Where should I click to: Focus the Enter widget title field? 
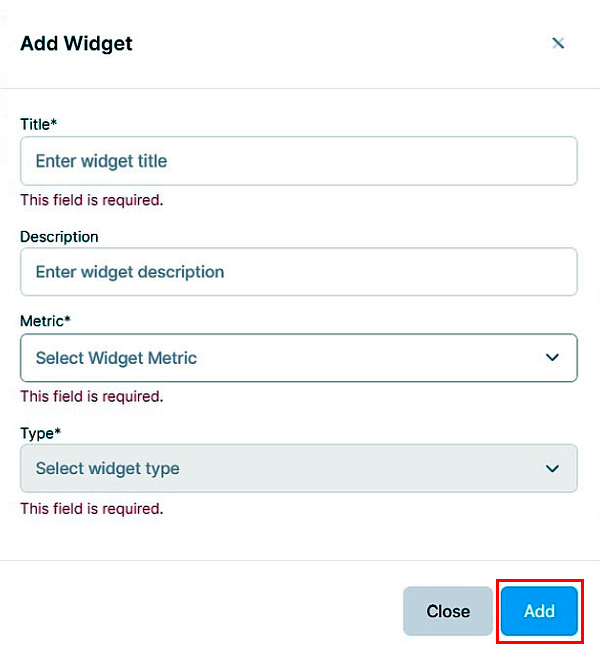coord(298,161)
